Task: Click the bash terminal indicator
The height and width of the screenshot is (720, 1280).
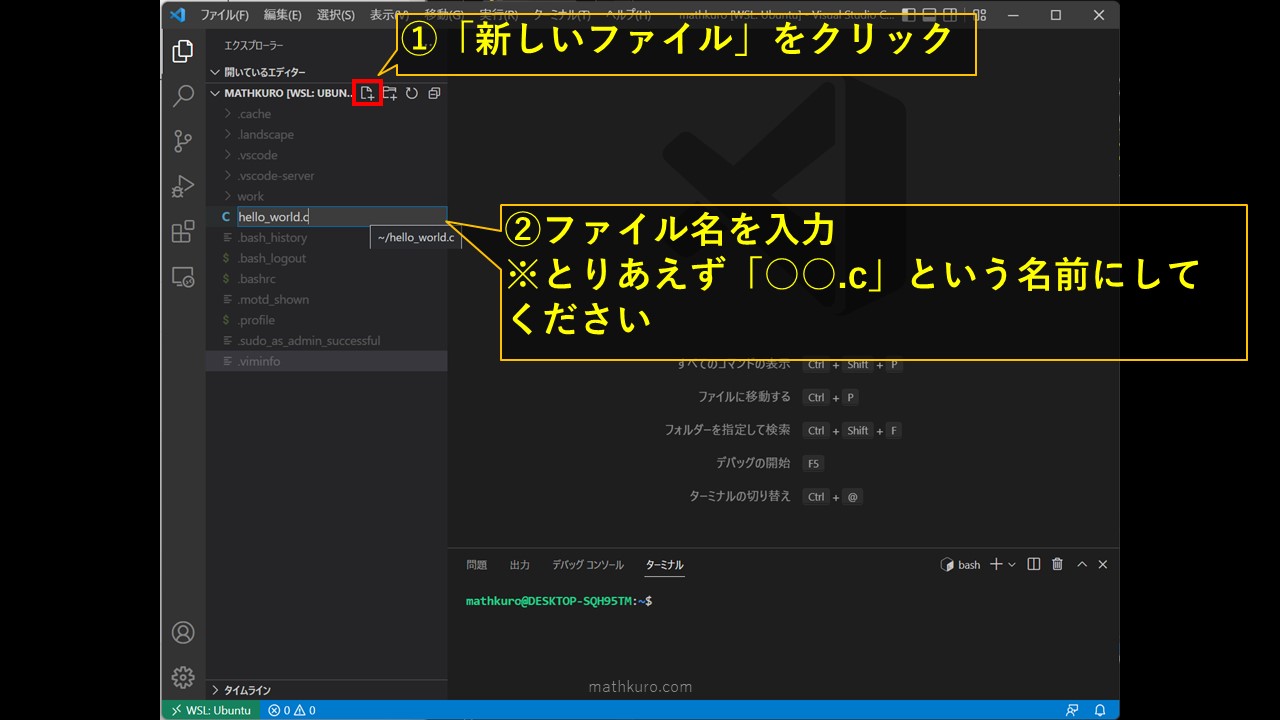Action: pos(960,565)
